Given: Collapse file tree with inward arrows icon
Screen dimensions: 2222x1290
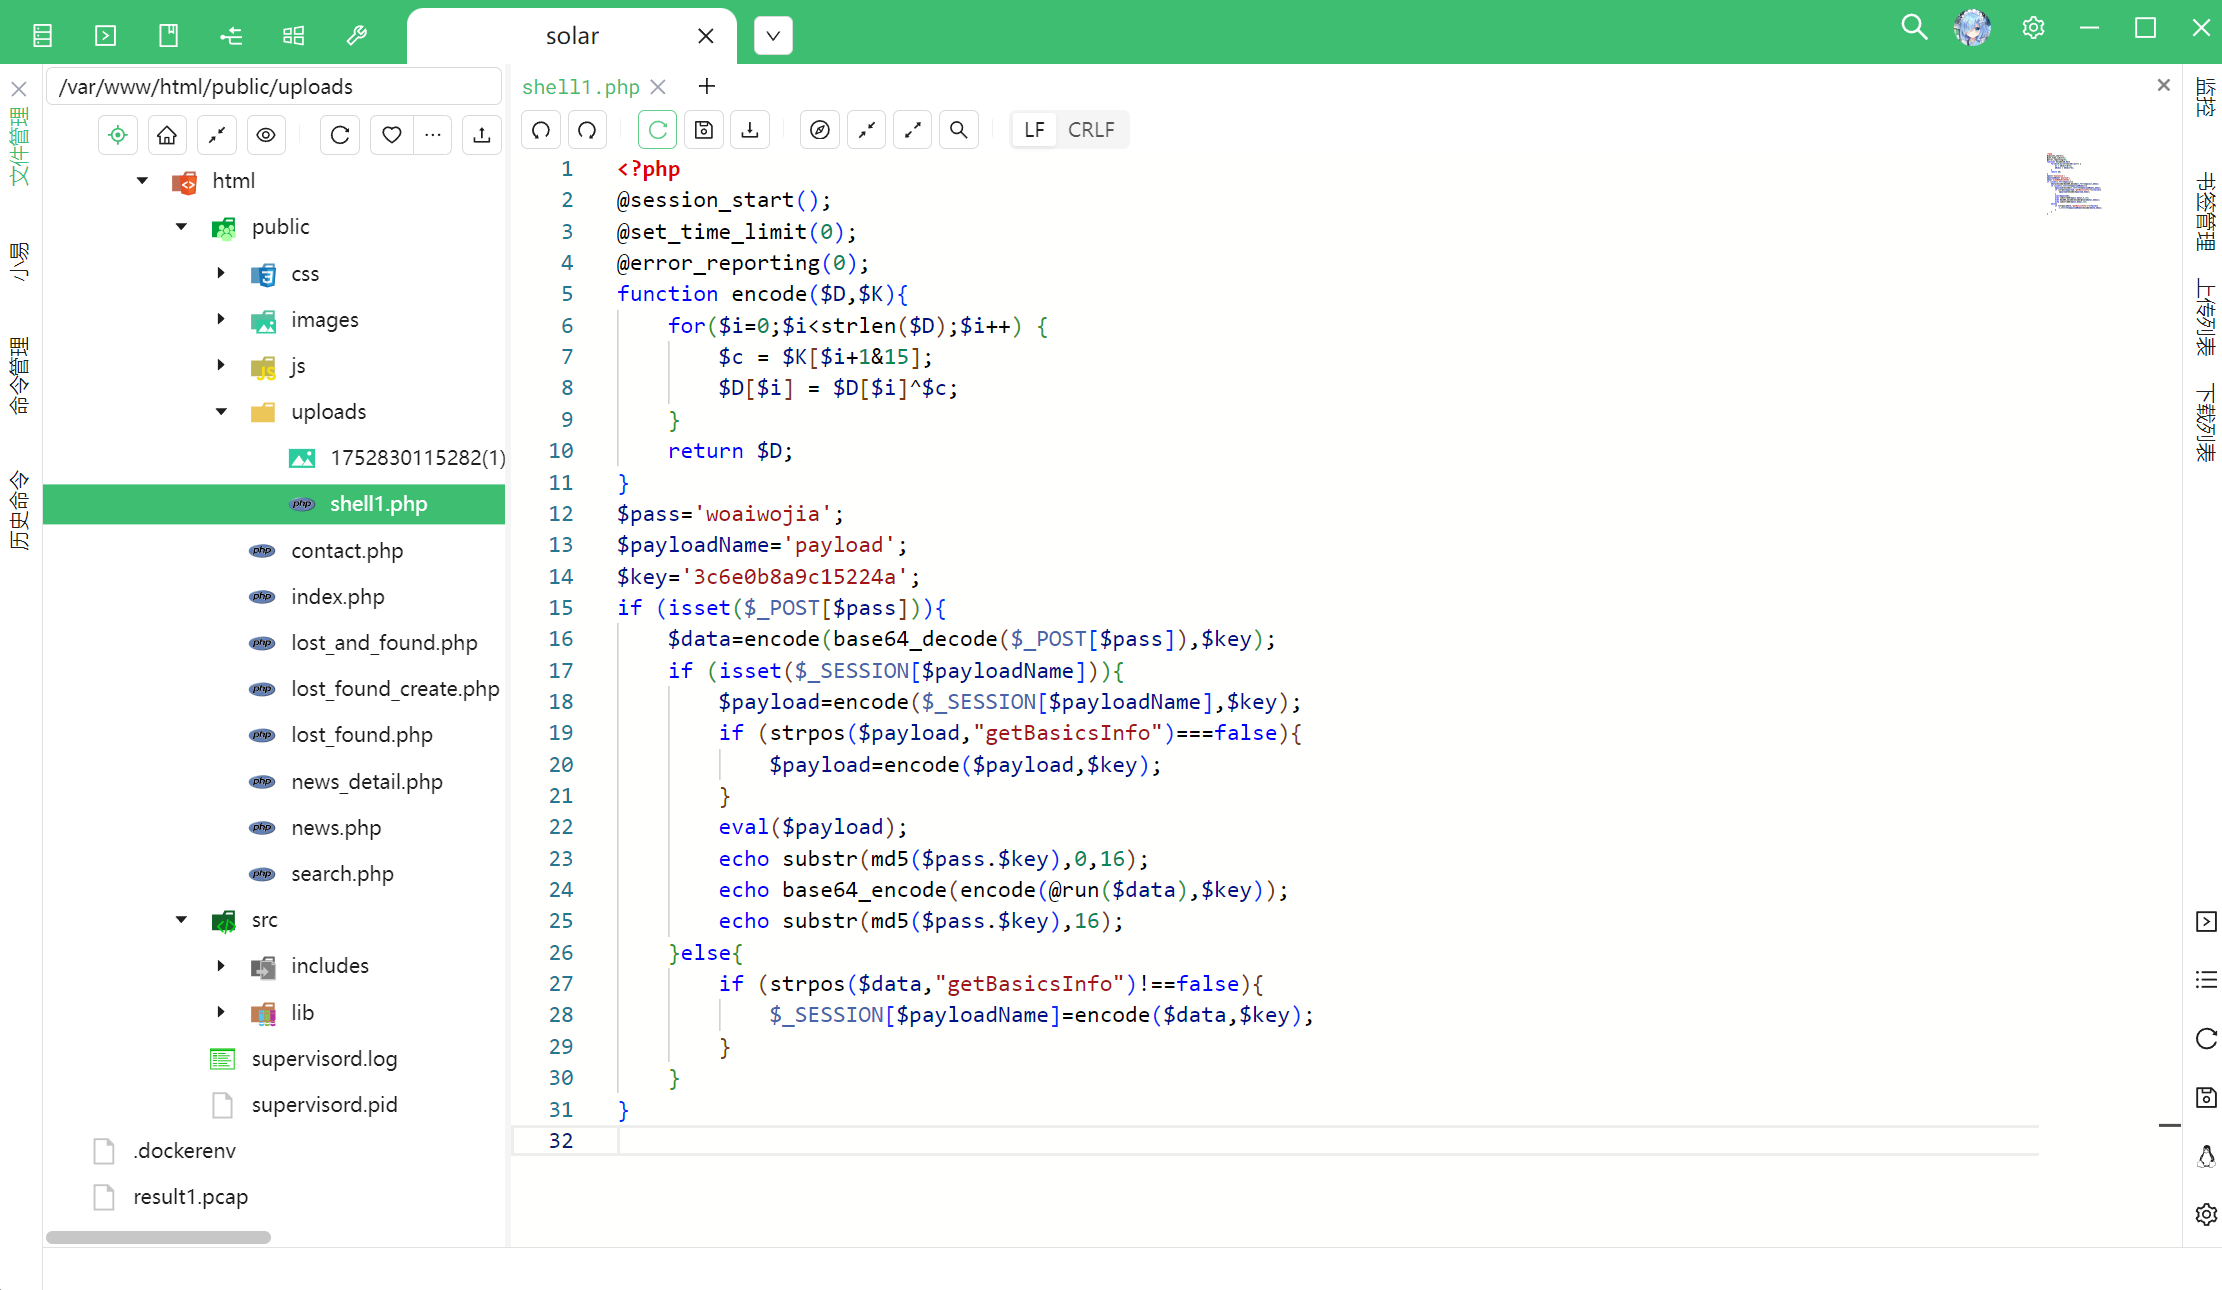Looking at the screenshot, I should coord(216,135).
